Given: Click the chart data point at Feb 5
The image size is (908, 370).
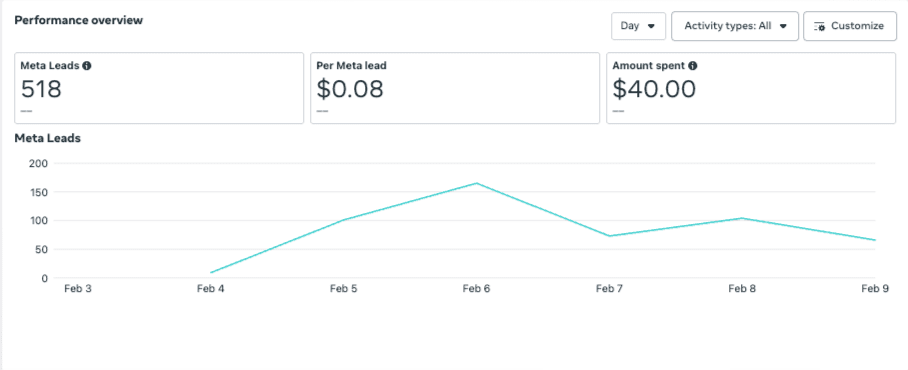Looking at the screenshot, I should click(x=343, y=220).
